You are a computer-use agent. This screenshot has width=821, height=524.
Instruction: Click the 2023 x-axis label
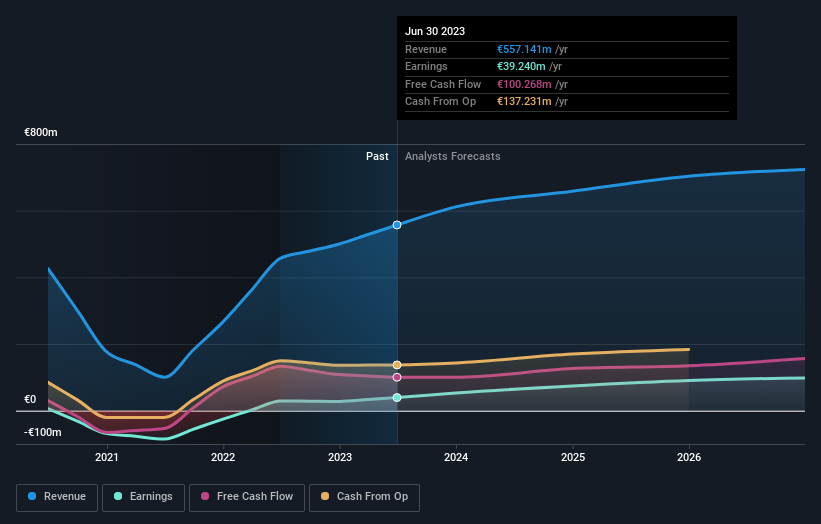(340, 457)
